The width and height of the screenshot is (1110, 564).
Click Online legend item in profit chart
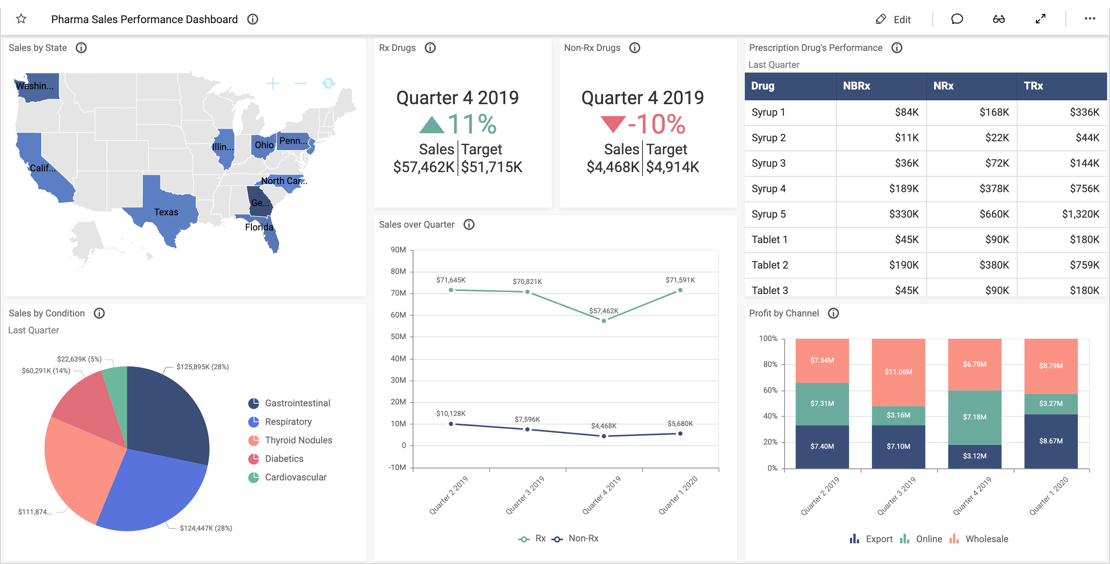point(921,539)
